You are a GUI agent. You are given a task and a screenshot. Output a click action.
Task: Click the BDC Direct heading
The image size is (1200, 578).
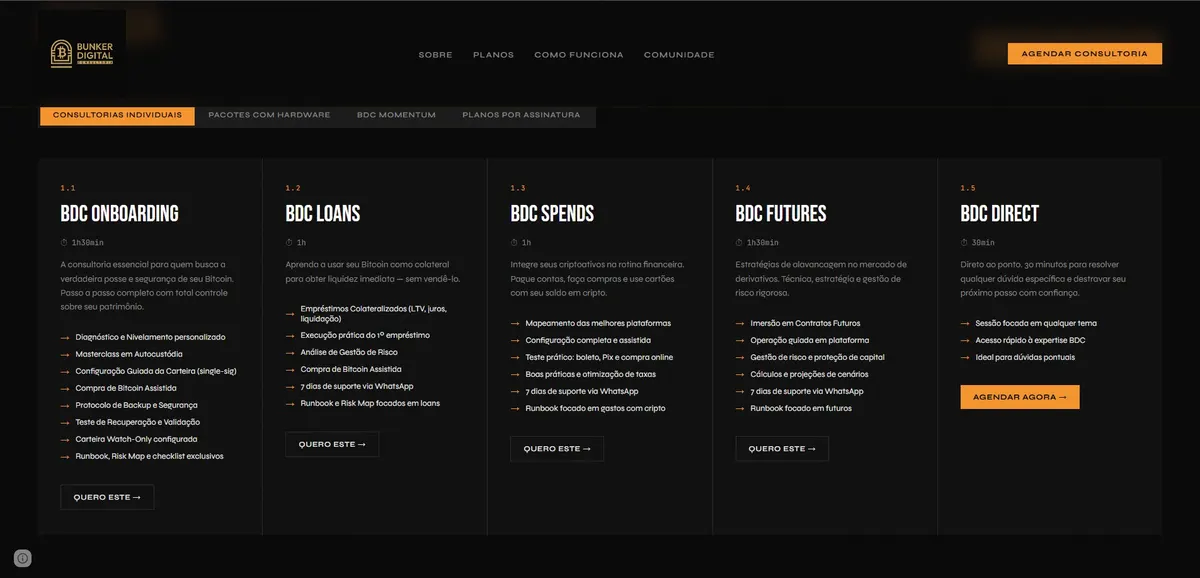(999, 213)
